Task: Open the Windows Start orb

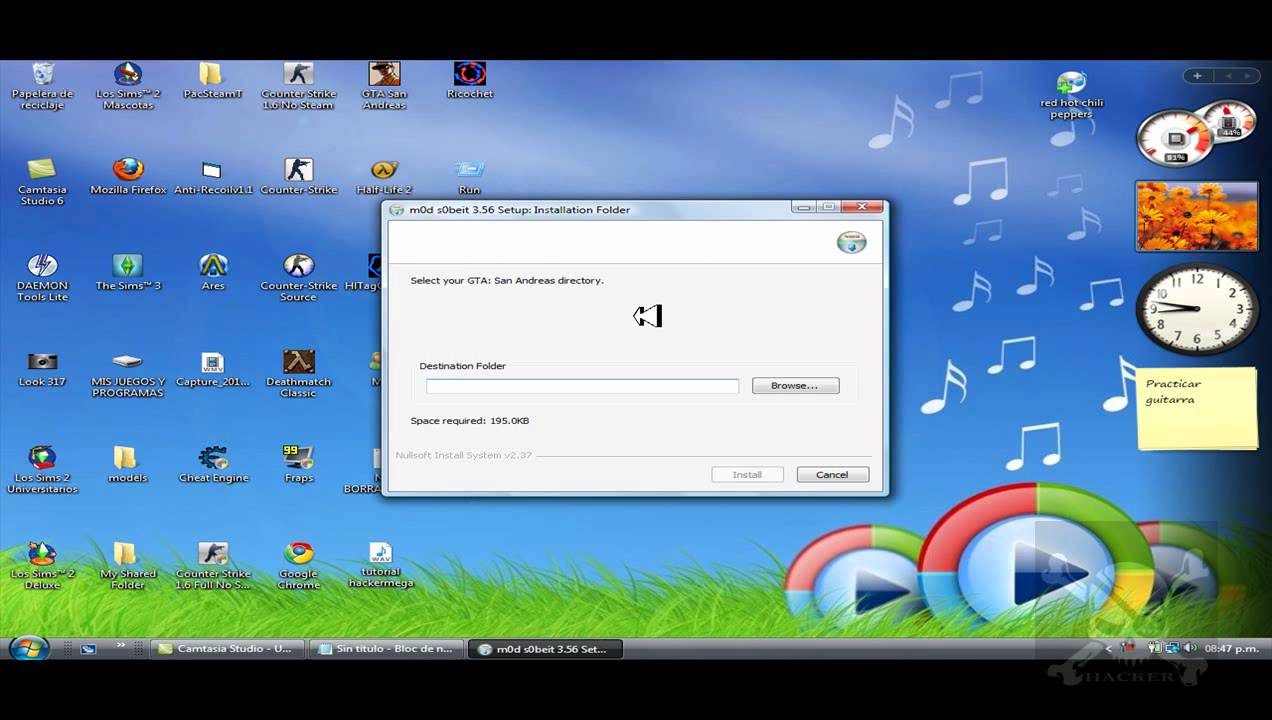Action: coord(29,648)
